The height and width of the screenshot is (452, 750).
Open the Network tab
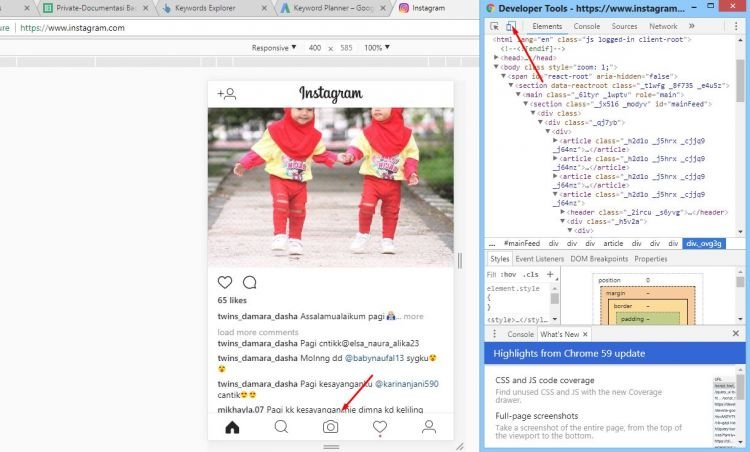point(663,26)
